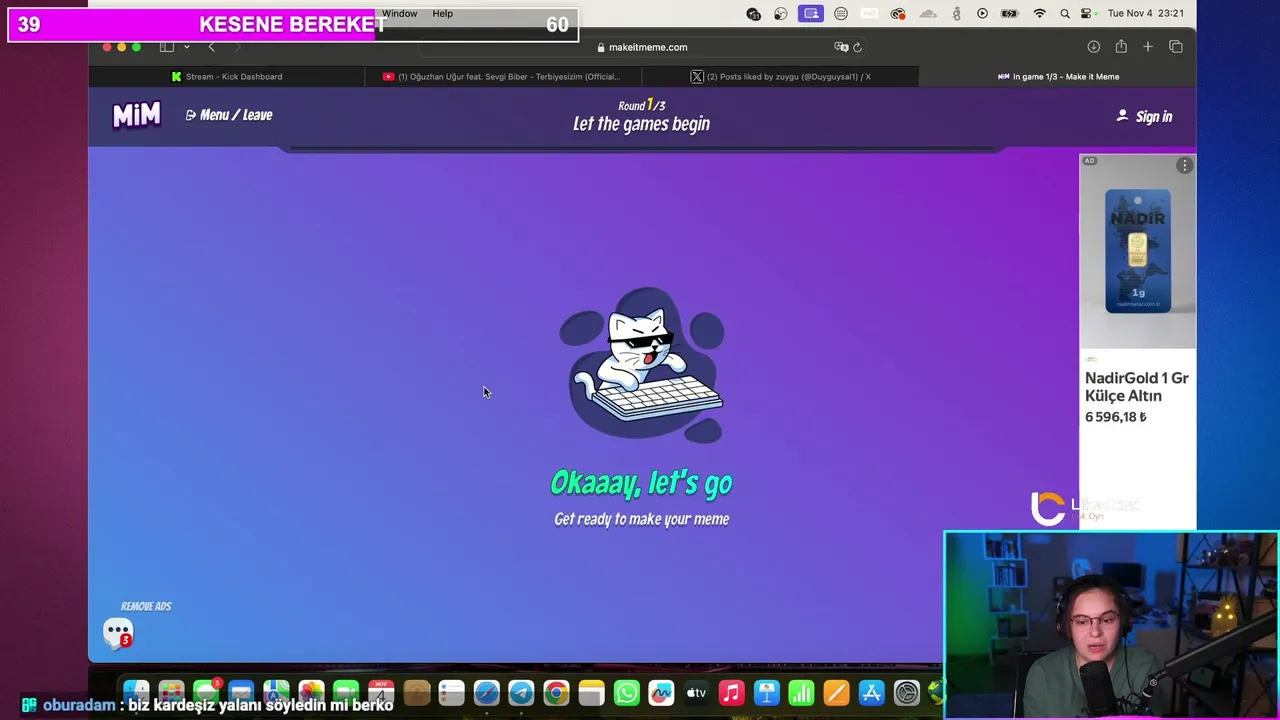Viewport: 1280px width, 720px height.
Task: Open the Window menu
Action: [x=399, y=14]
